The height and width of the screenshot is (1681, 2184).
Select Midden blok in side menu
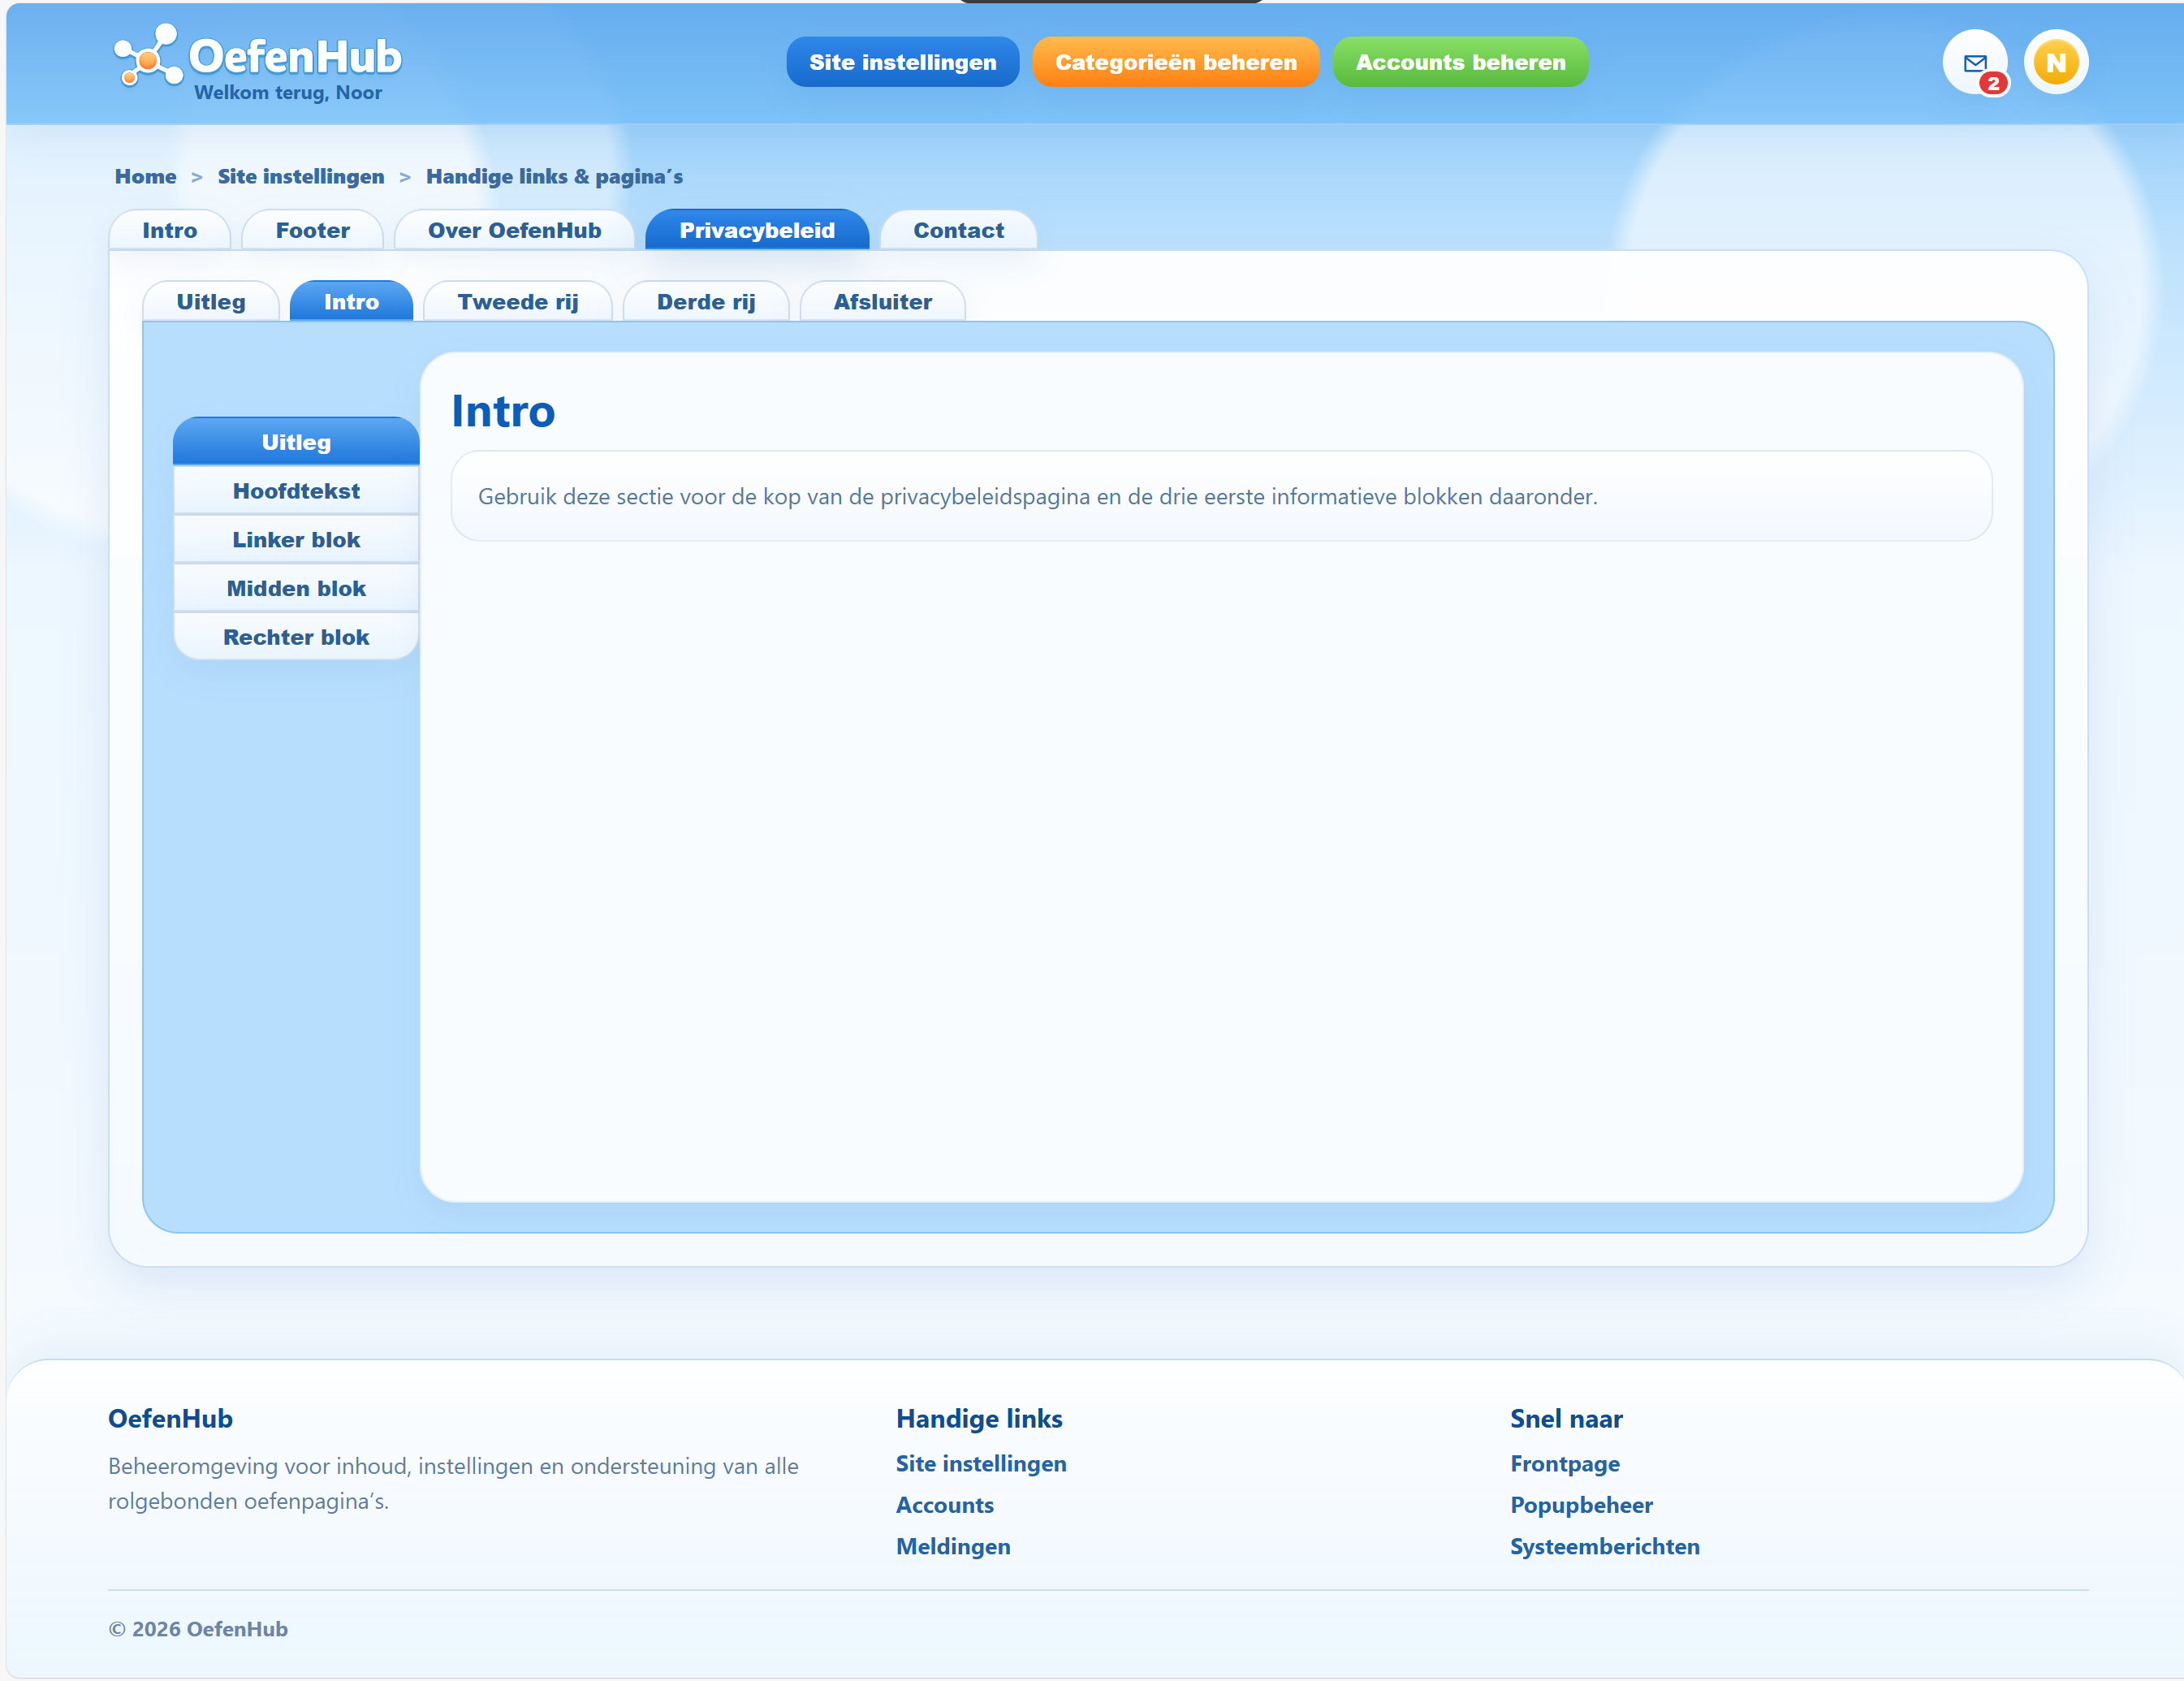tap(296, 588)
